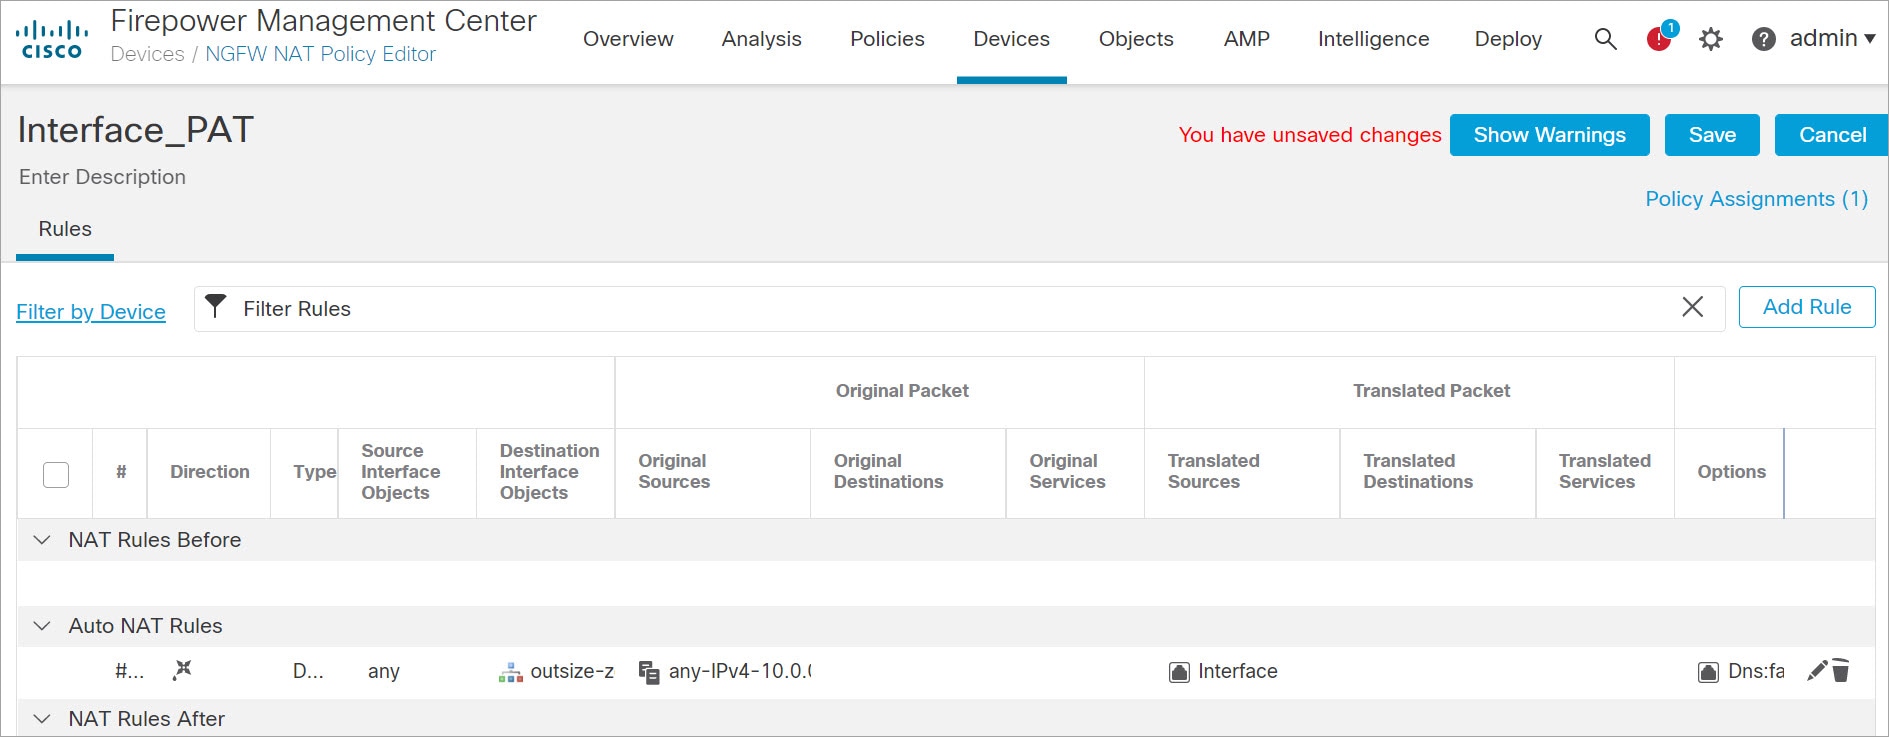The height and width of the screenshot is (737, 1889).
Task: Click the Filter by Device link
Action: coord(91,312)
